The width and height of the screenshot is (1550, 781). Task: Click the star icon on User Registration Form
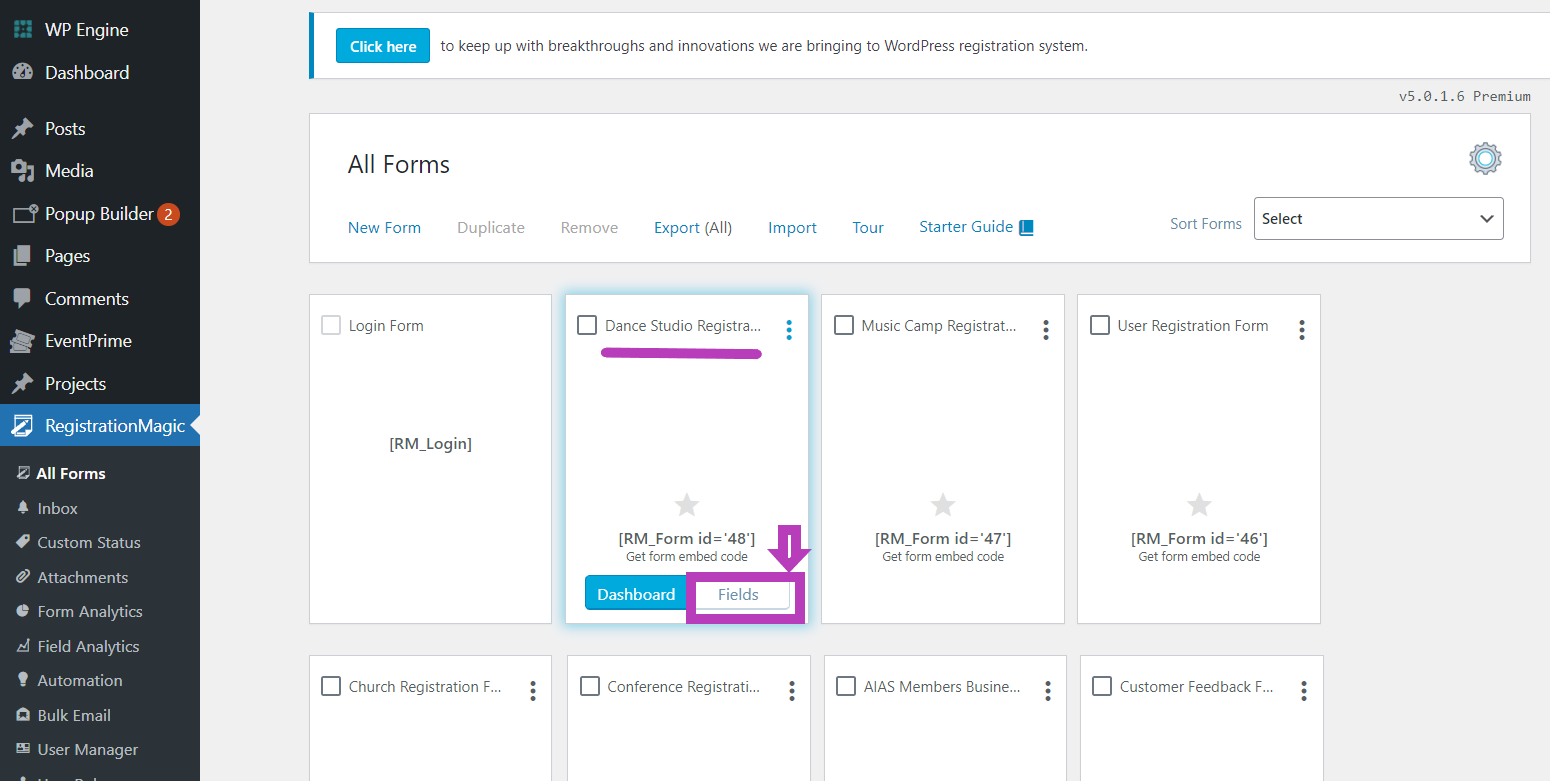[1198, 505]
